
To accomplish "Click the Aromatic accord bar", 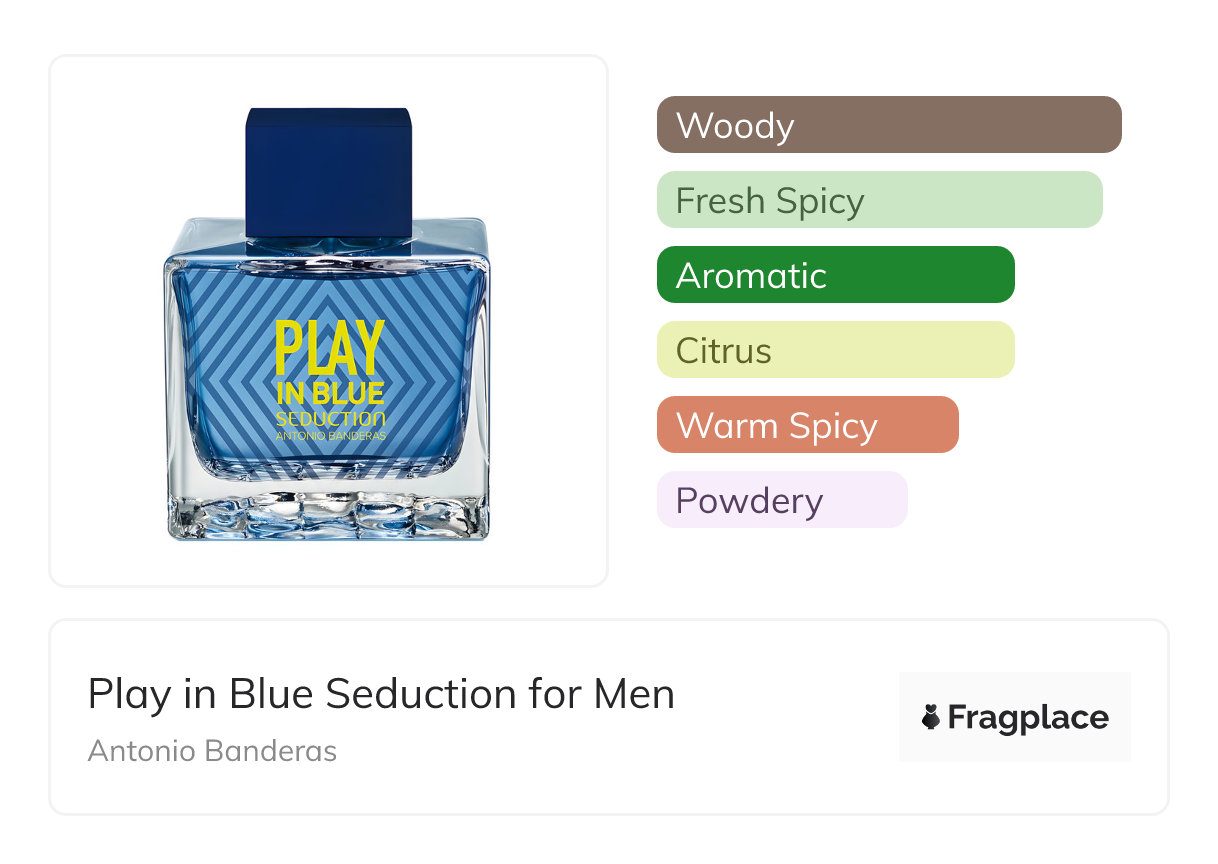I will pos(836,275).
